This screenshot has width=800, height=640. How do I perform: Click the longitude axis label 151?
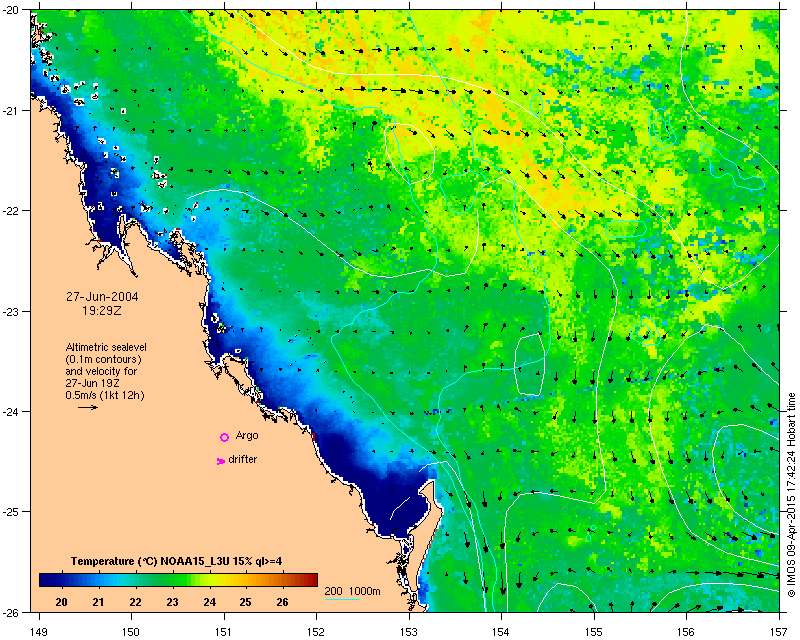[x=224, y=632]
